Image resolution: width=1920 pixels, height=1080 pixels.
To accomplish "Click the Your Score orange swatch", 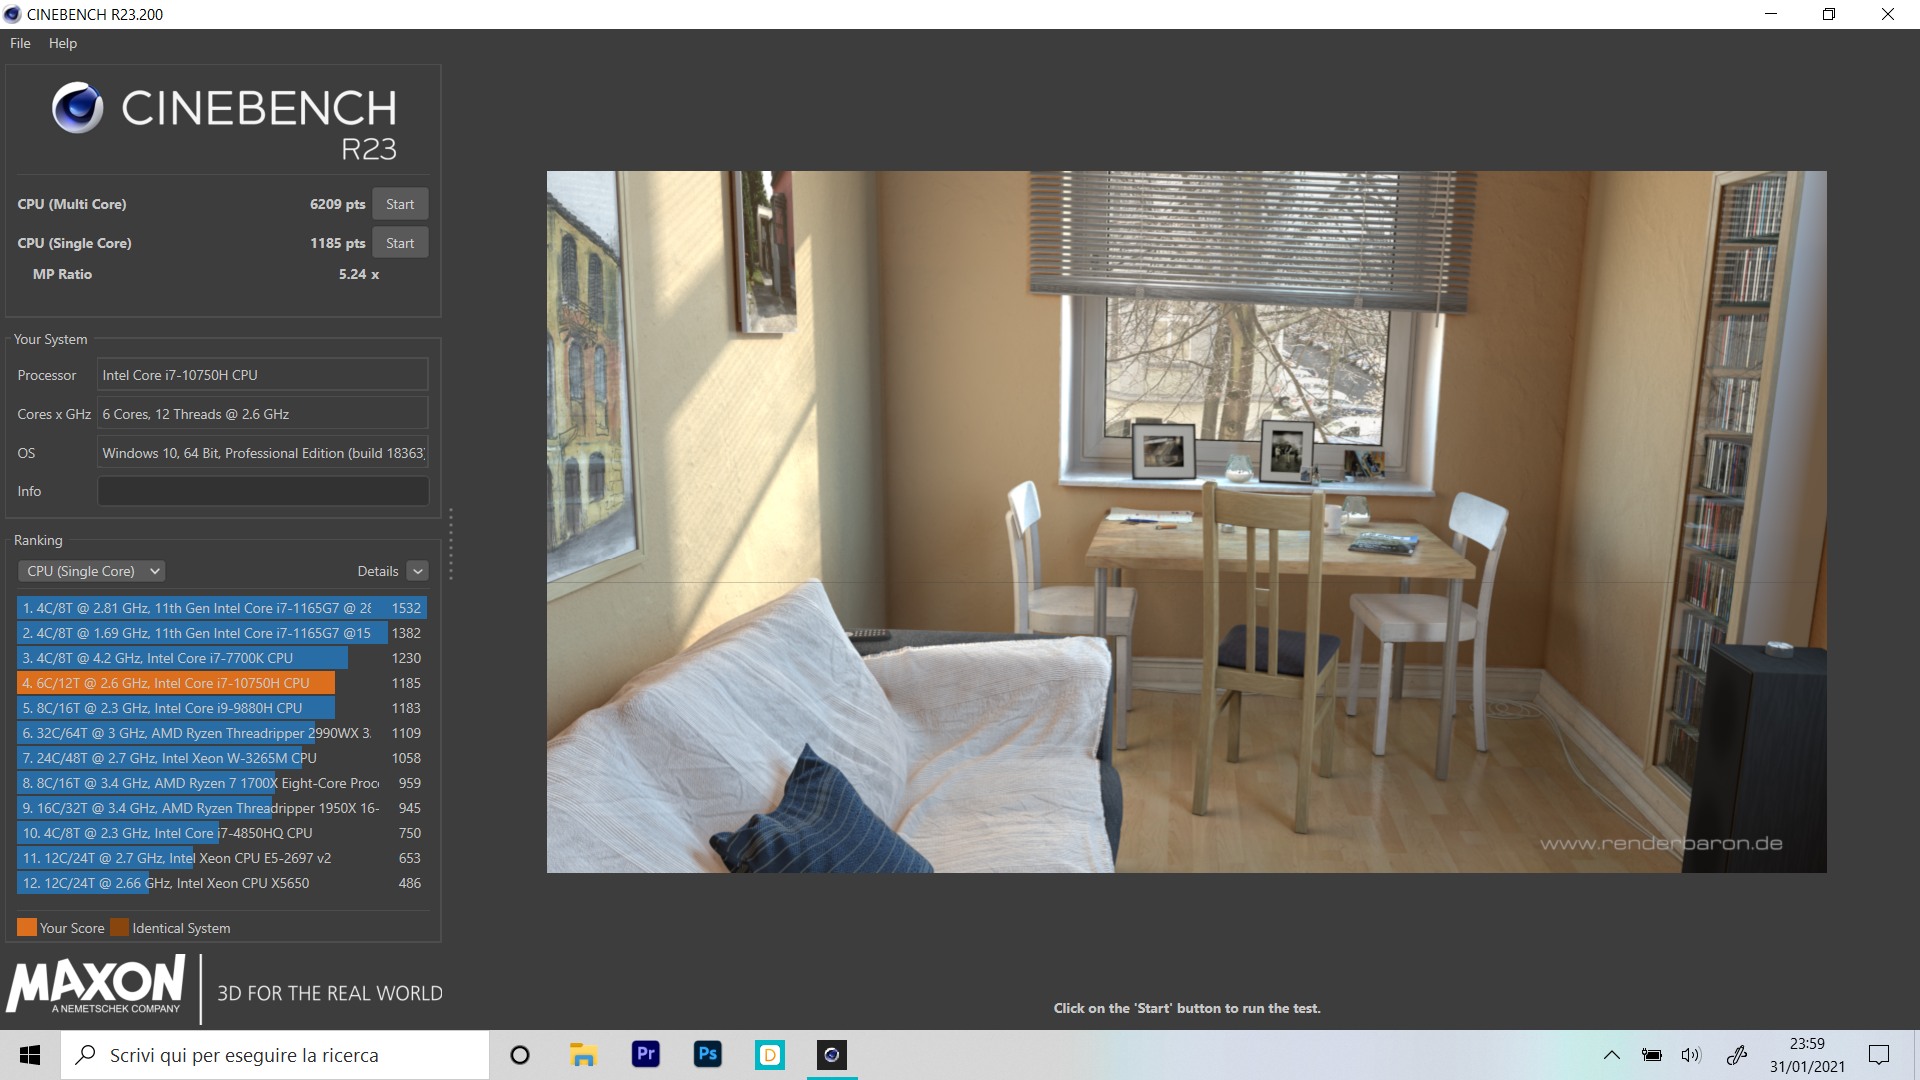I will coord(26,927).
